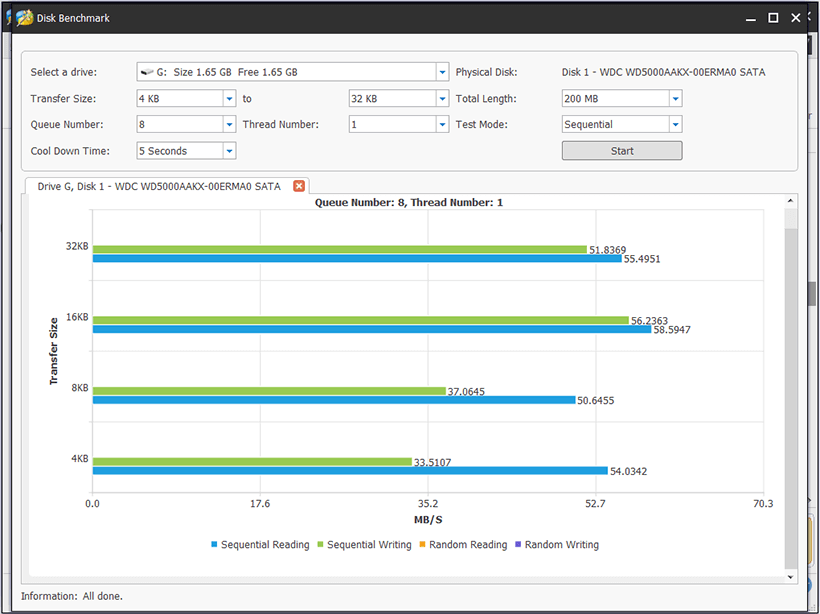Click the 4KB axis label

(80, 459)
